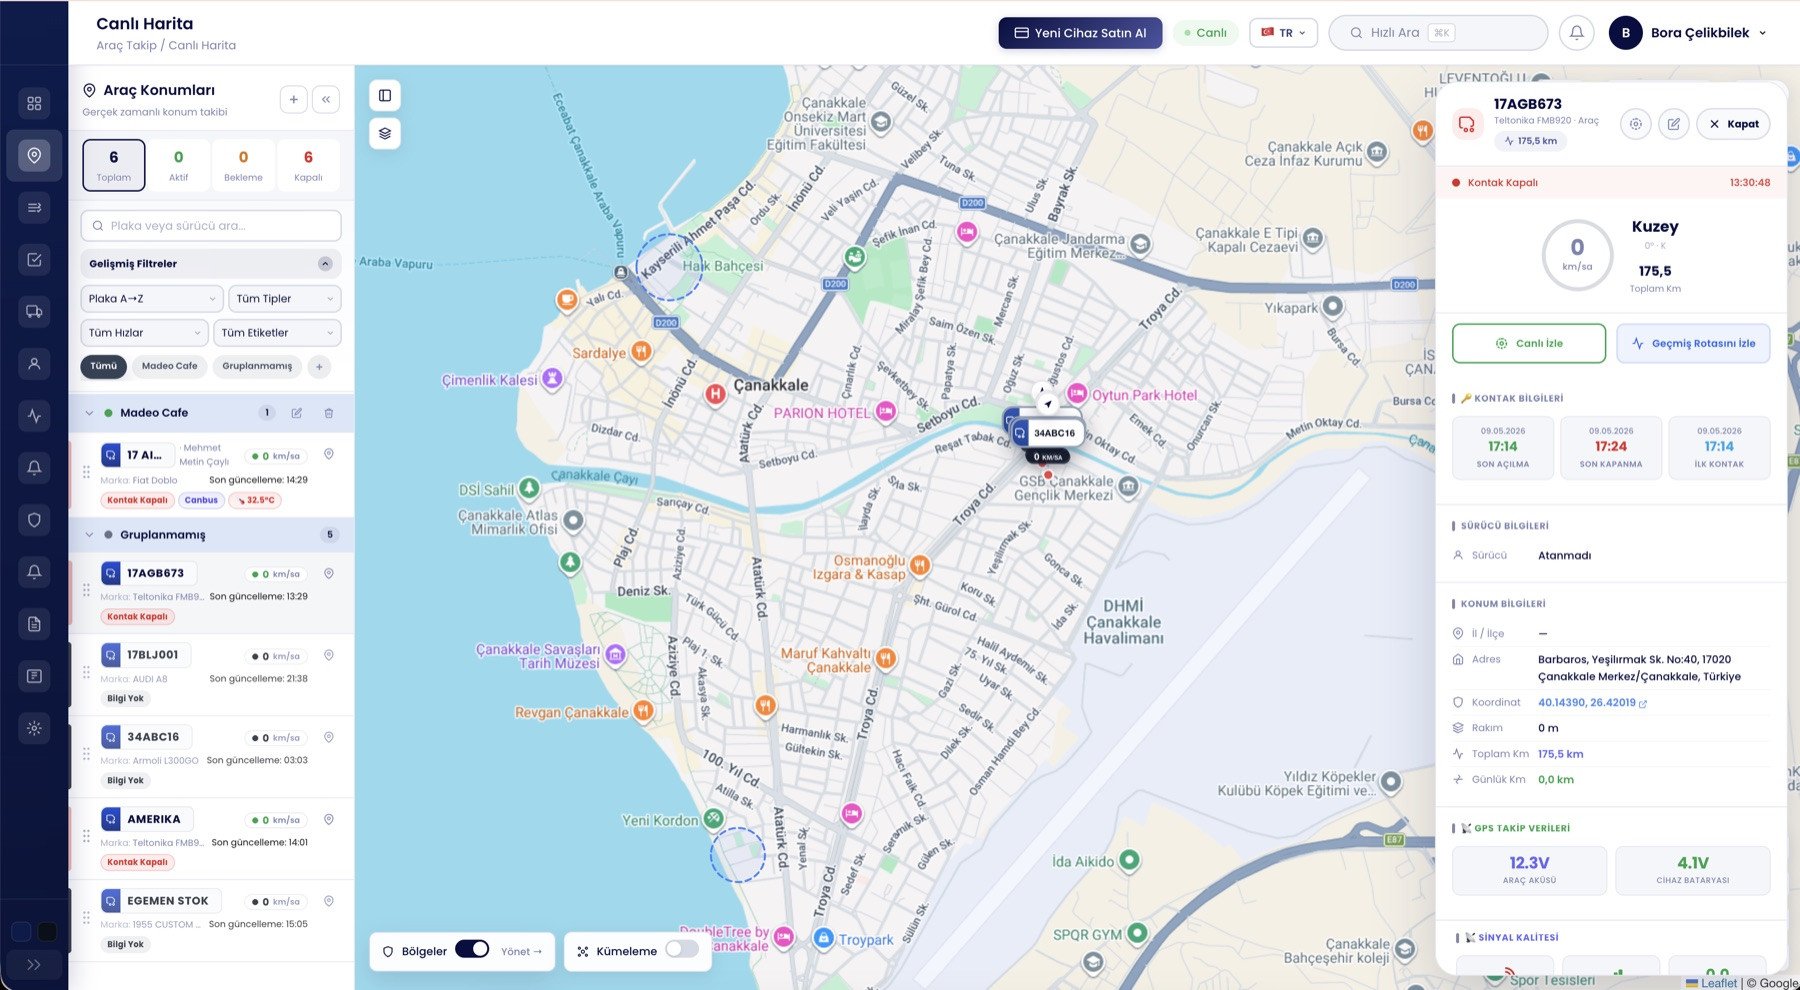The height and width of the screenshot is (990, 1800).
Task: Focus the Hızlı Ara search field
Action: 1438,33
